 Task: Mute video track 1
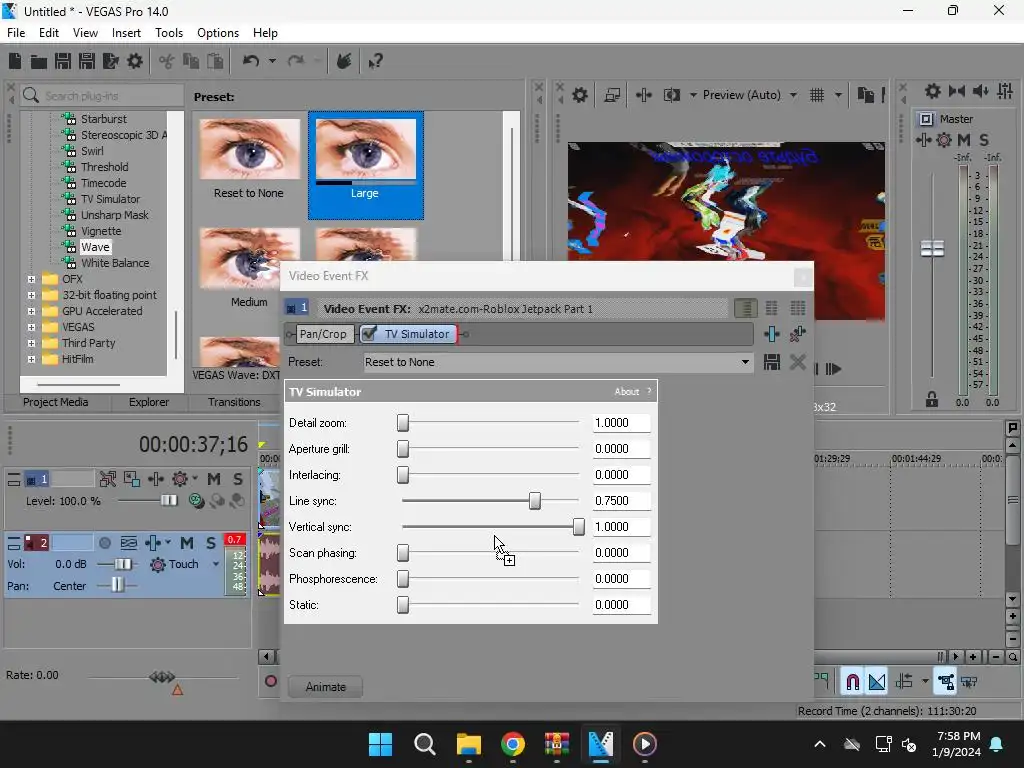(214, 479)
